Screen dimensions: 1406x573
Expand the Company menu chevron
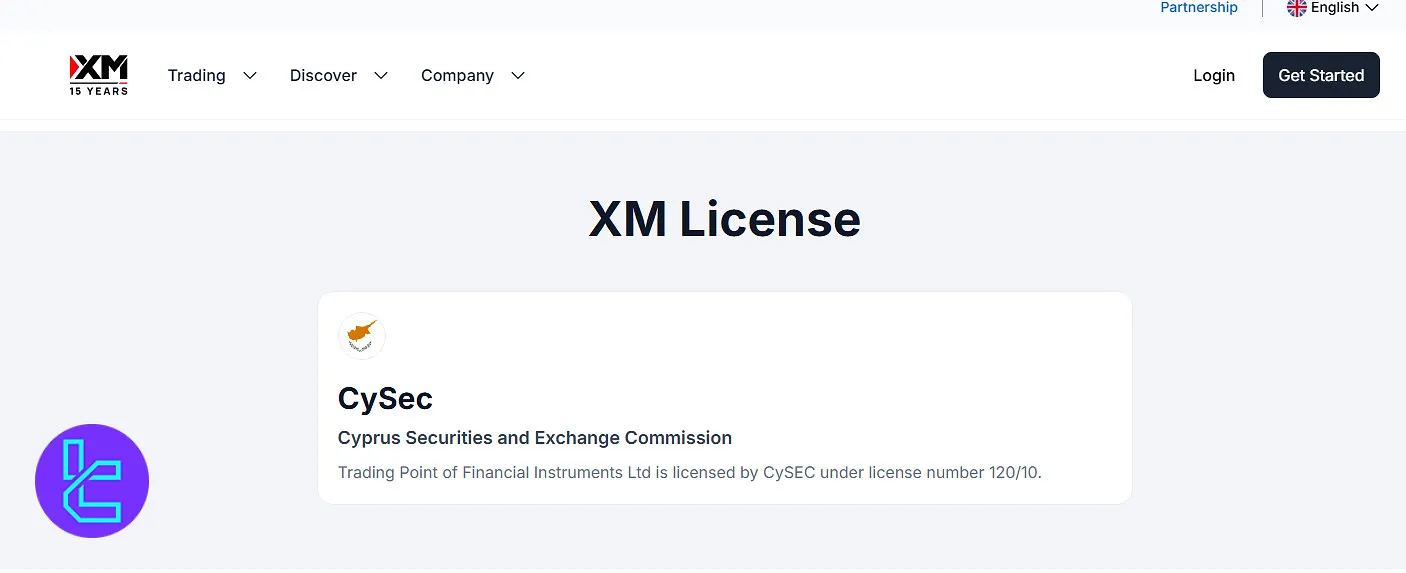(518, 76)
